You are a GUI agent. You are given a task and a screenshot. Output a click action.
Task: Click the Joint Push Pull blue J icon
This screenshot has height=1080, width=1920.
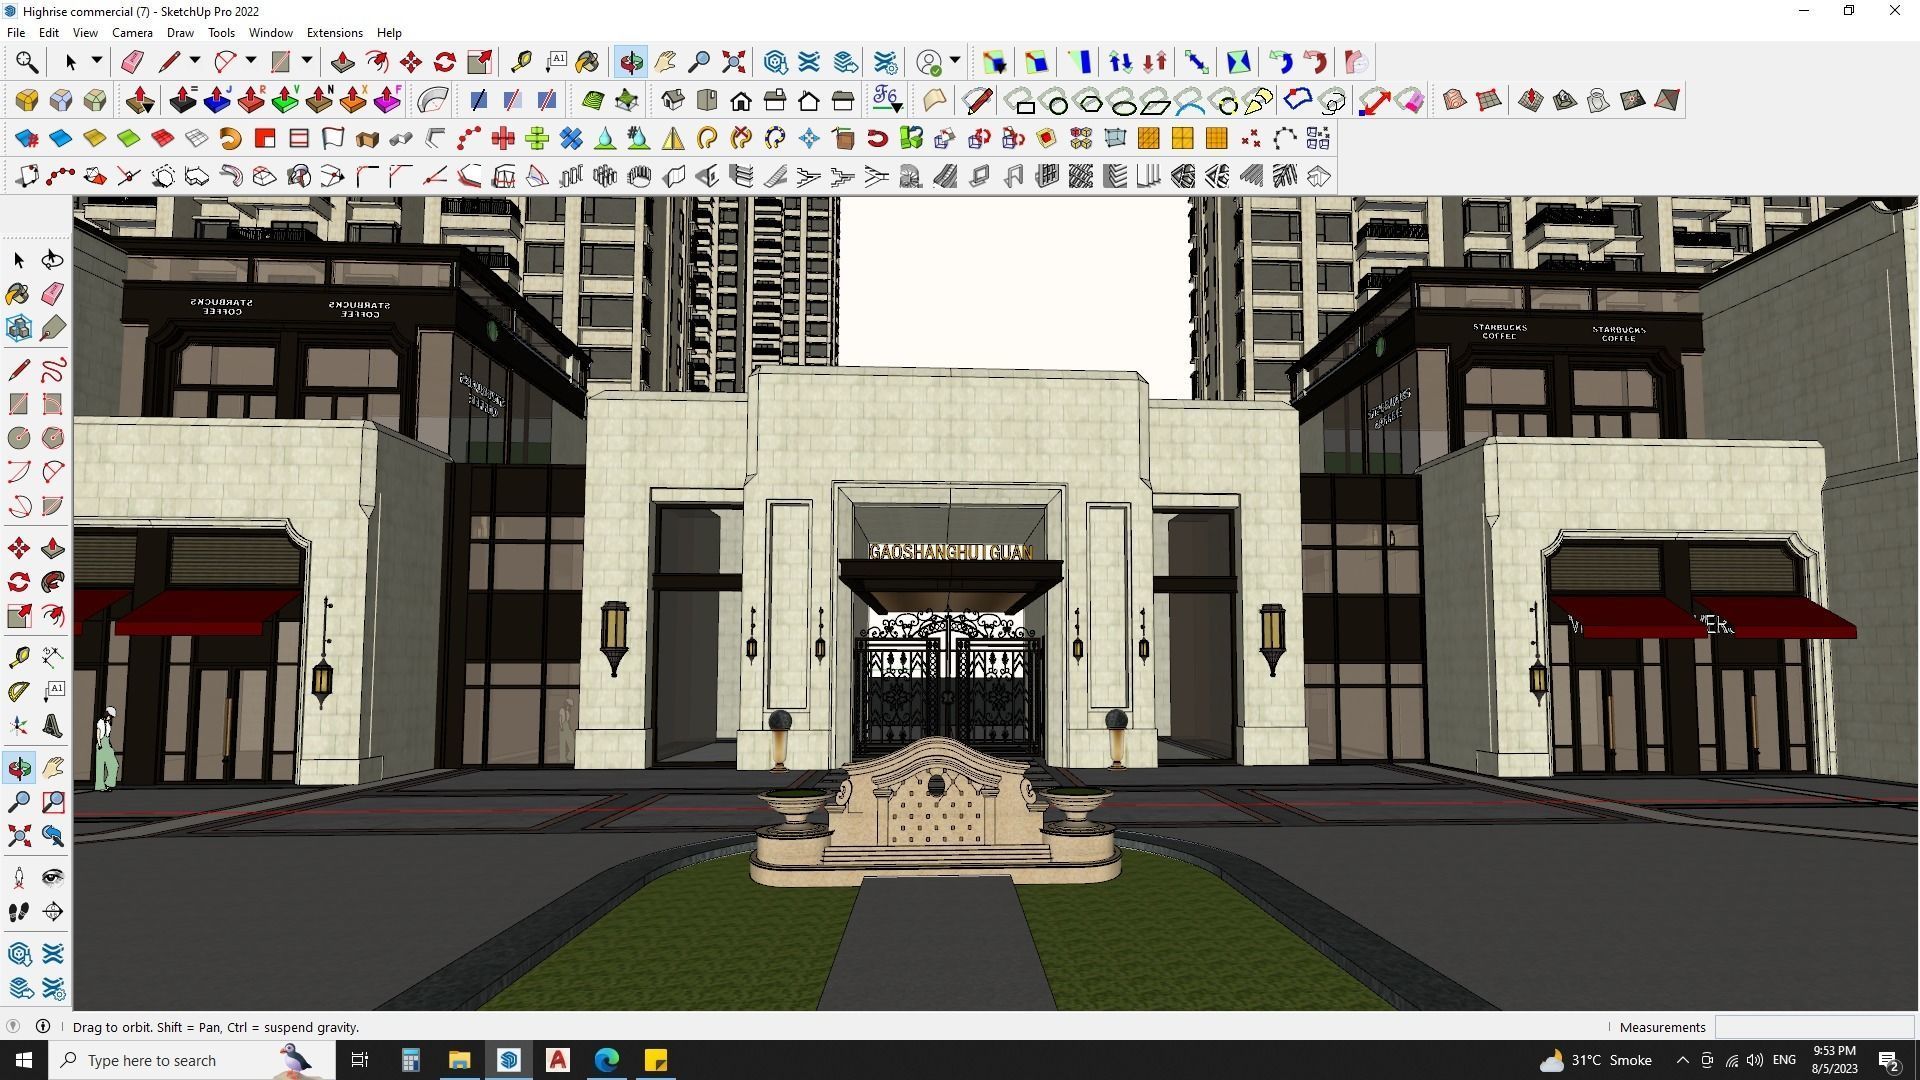pyautogui.click(x=217, y=100)
